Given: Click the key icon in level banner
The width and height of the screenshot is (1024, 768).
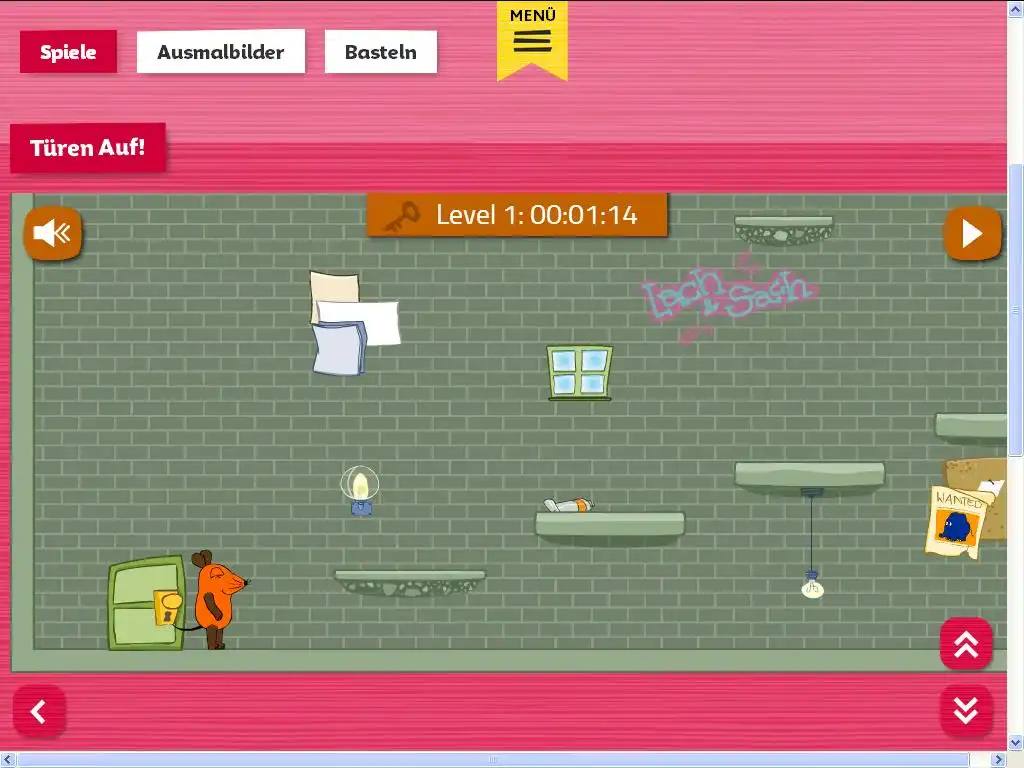Looking at the screenshot, I should [x=402, y=216].
